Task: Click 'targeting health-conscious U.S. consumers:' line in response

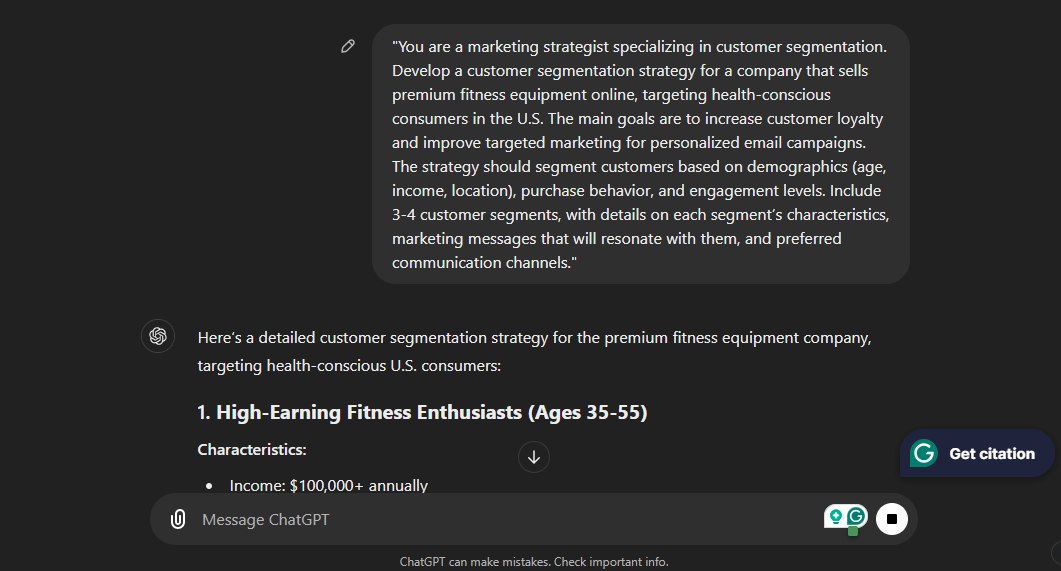Action: coord(349,366)
